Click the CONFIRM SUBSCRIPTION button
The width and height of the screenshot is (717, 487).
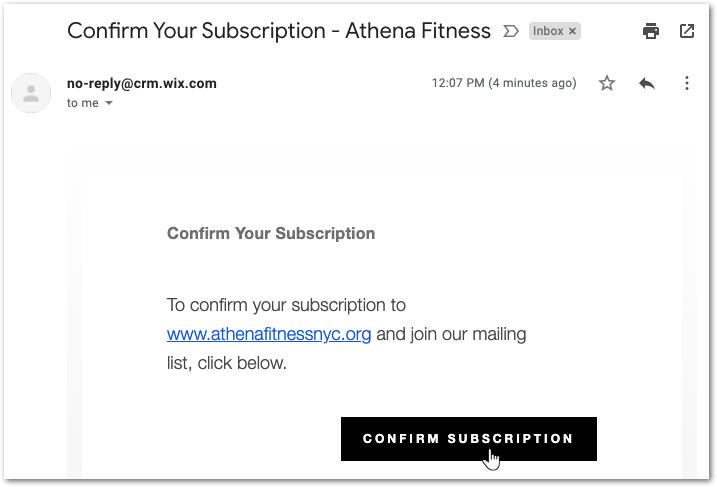(469, 439)
